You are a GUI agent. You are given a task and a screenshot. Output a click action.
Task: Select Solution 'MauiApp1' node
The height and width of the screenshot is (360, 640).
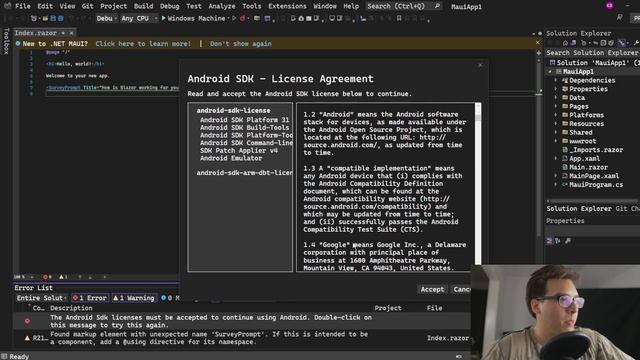tap(594, 62)
